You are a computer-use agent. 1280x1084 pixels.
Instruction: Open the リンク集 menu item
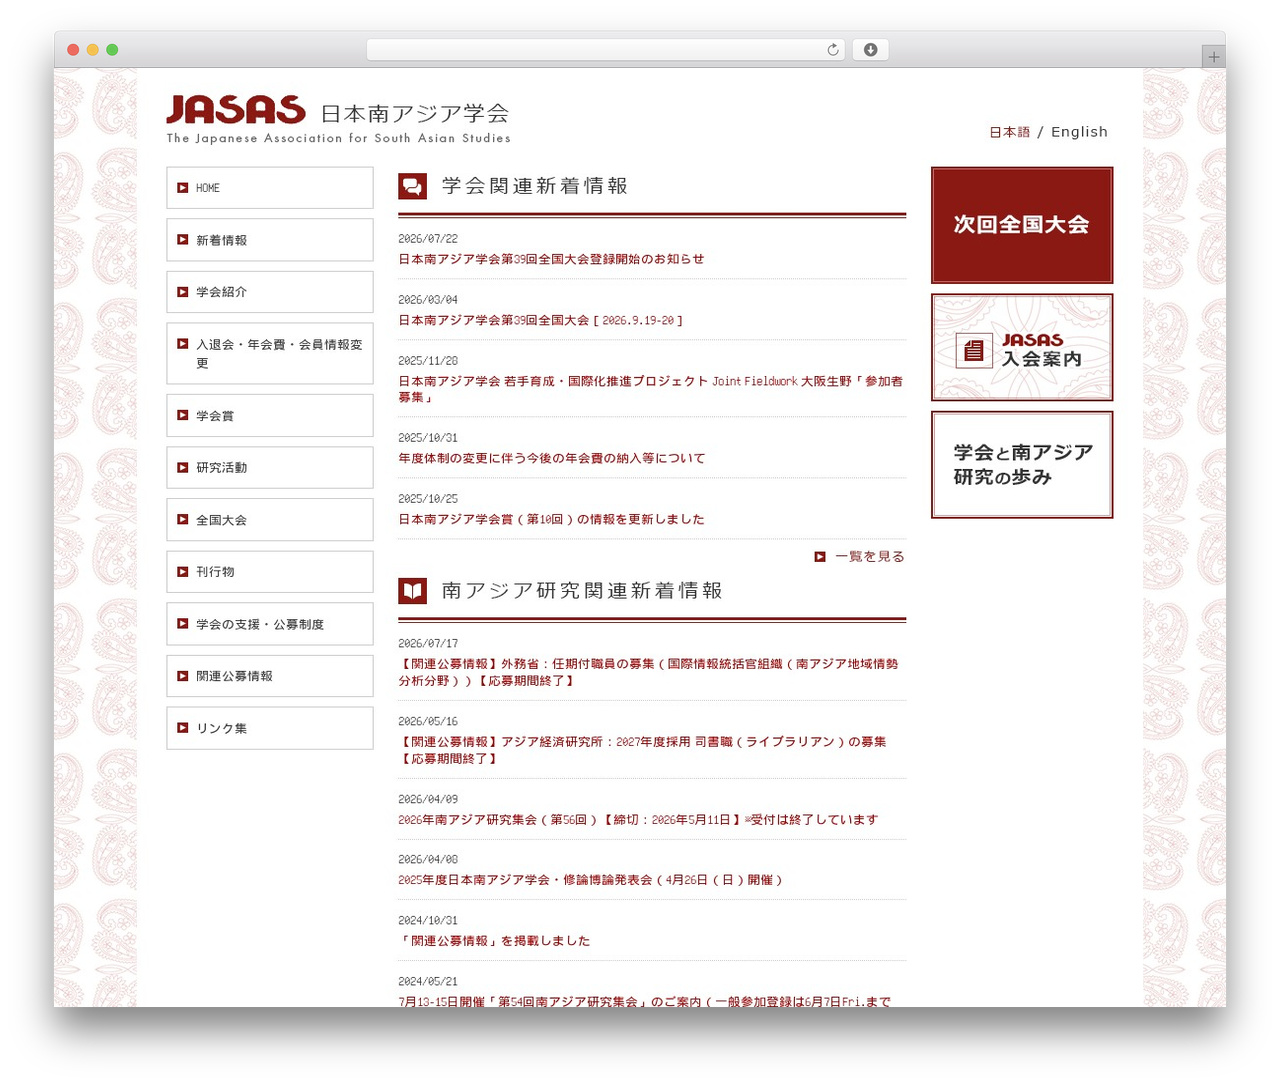coord(270,728)
